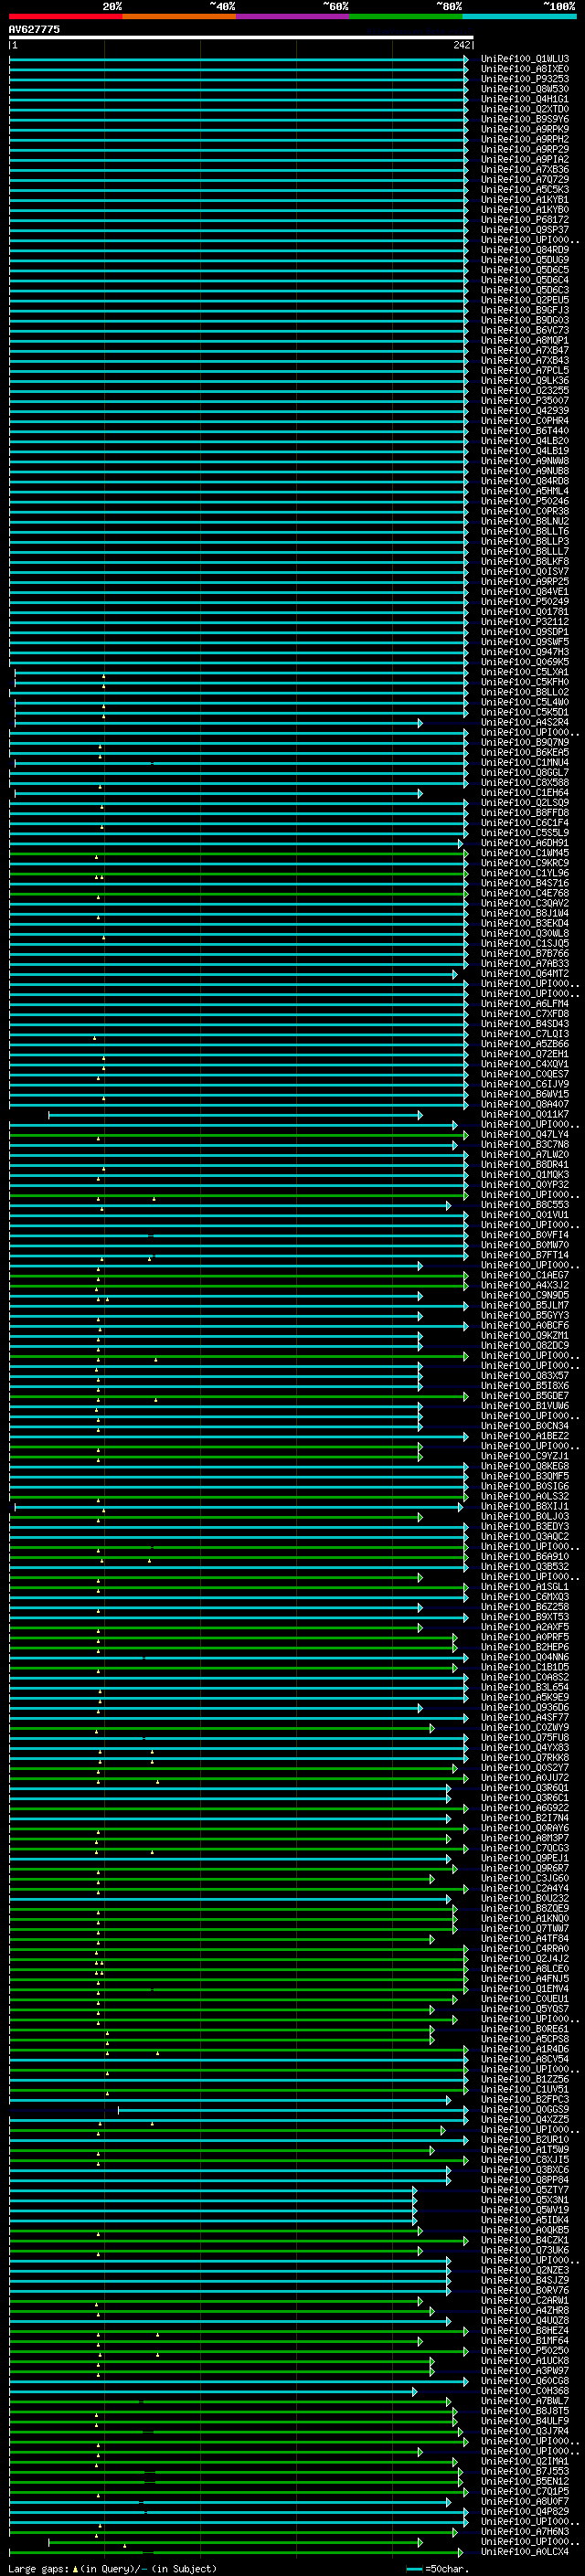Select UniRef100_C7Q1P5 label
This screenshot has width=585, height=2576.
tap(525, 2491)
